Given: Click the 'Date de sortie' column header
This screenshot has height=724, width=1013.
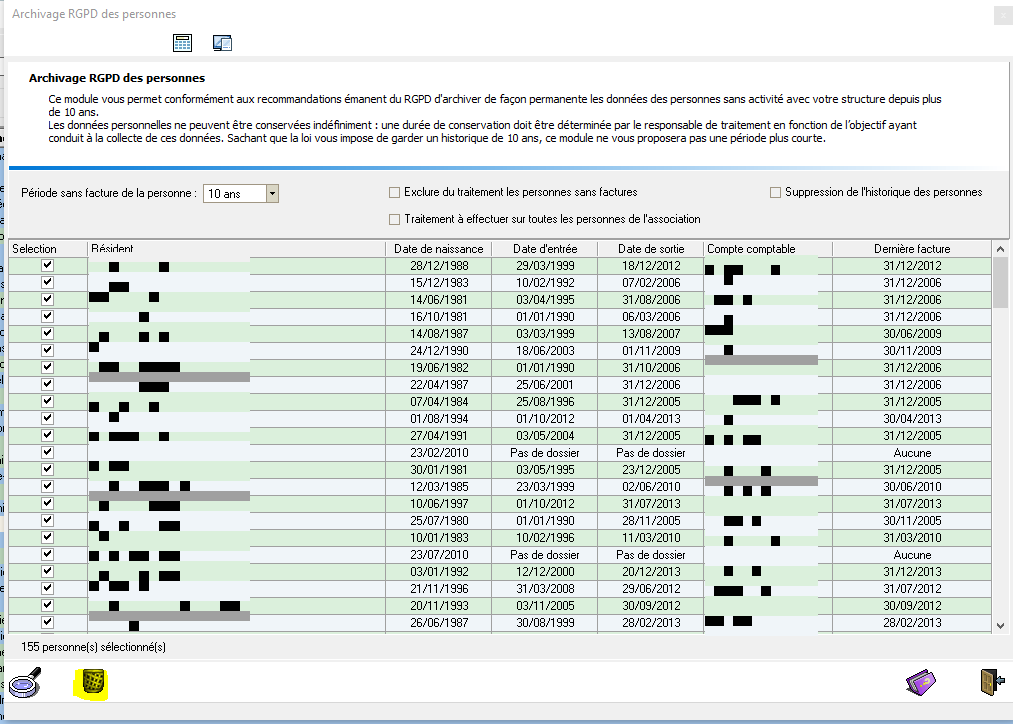Looking at the screenshot, I should point(650,248).
